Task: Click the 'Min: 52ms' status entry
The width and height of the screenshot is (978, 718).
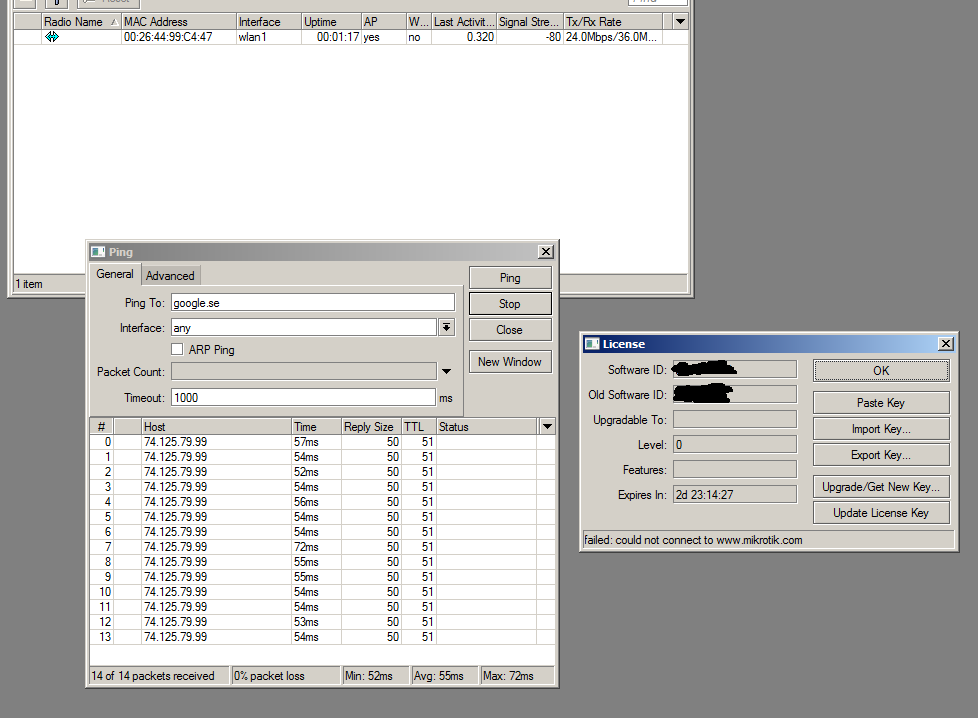Action: [x=376, y=676]
